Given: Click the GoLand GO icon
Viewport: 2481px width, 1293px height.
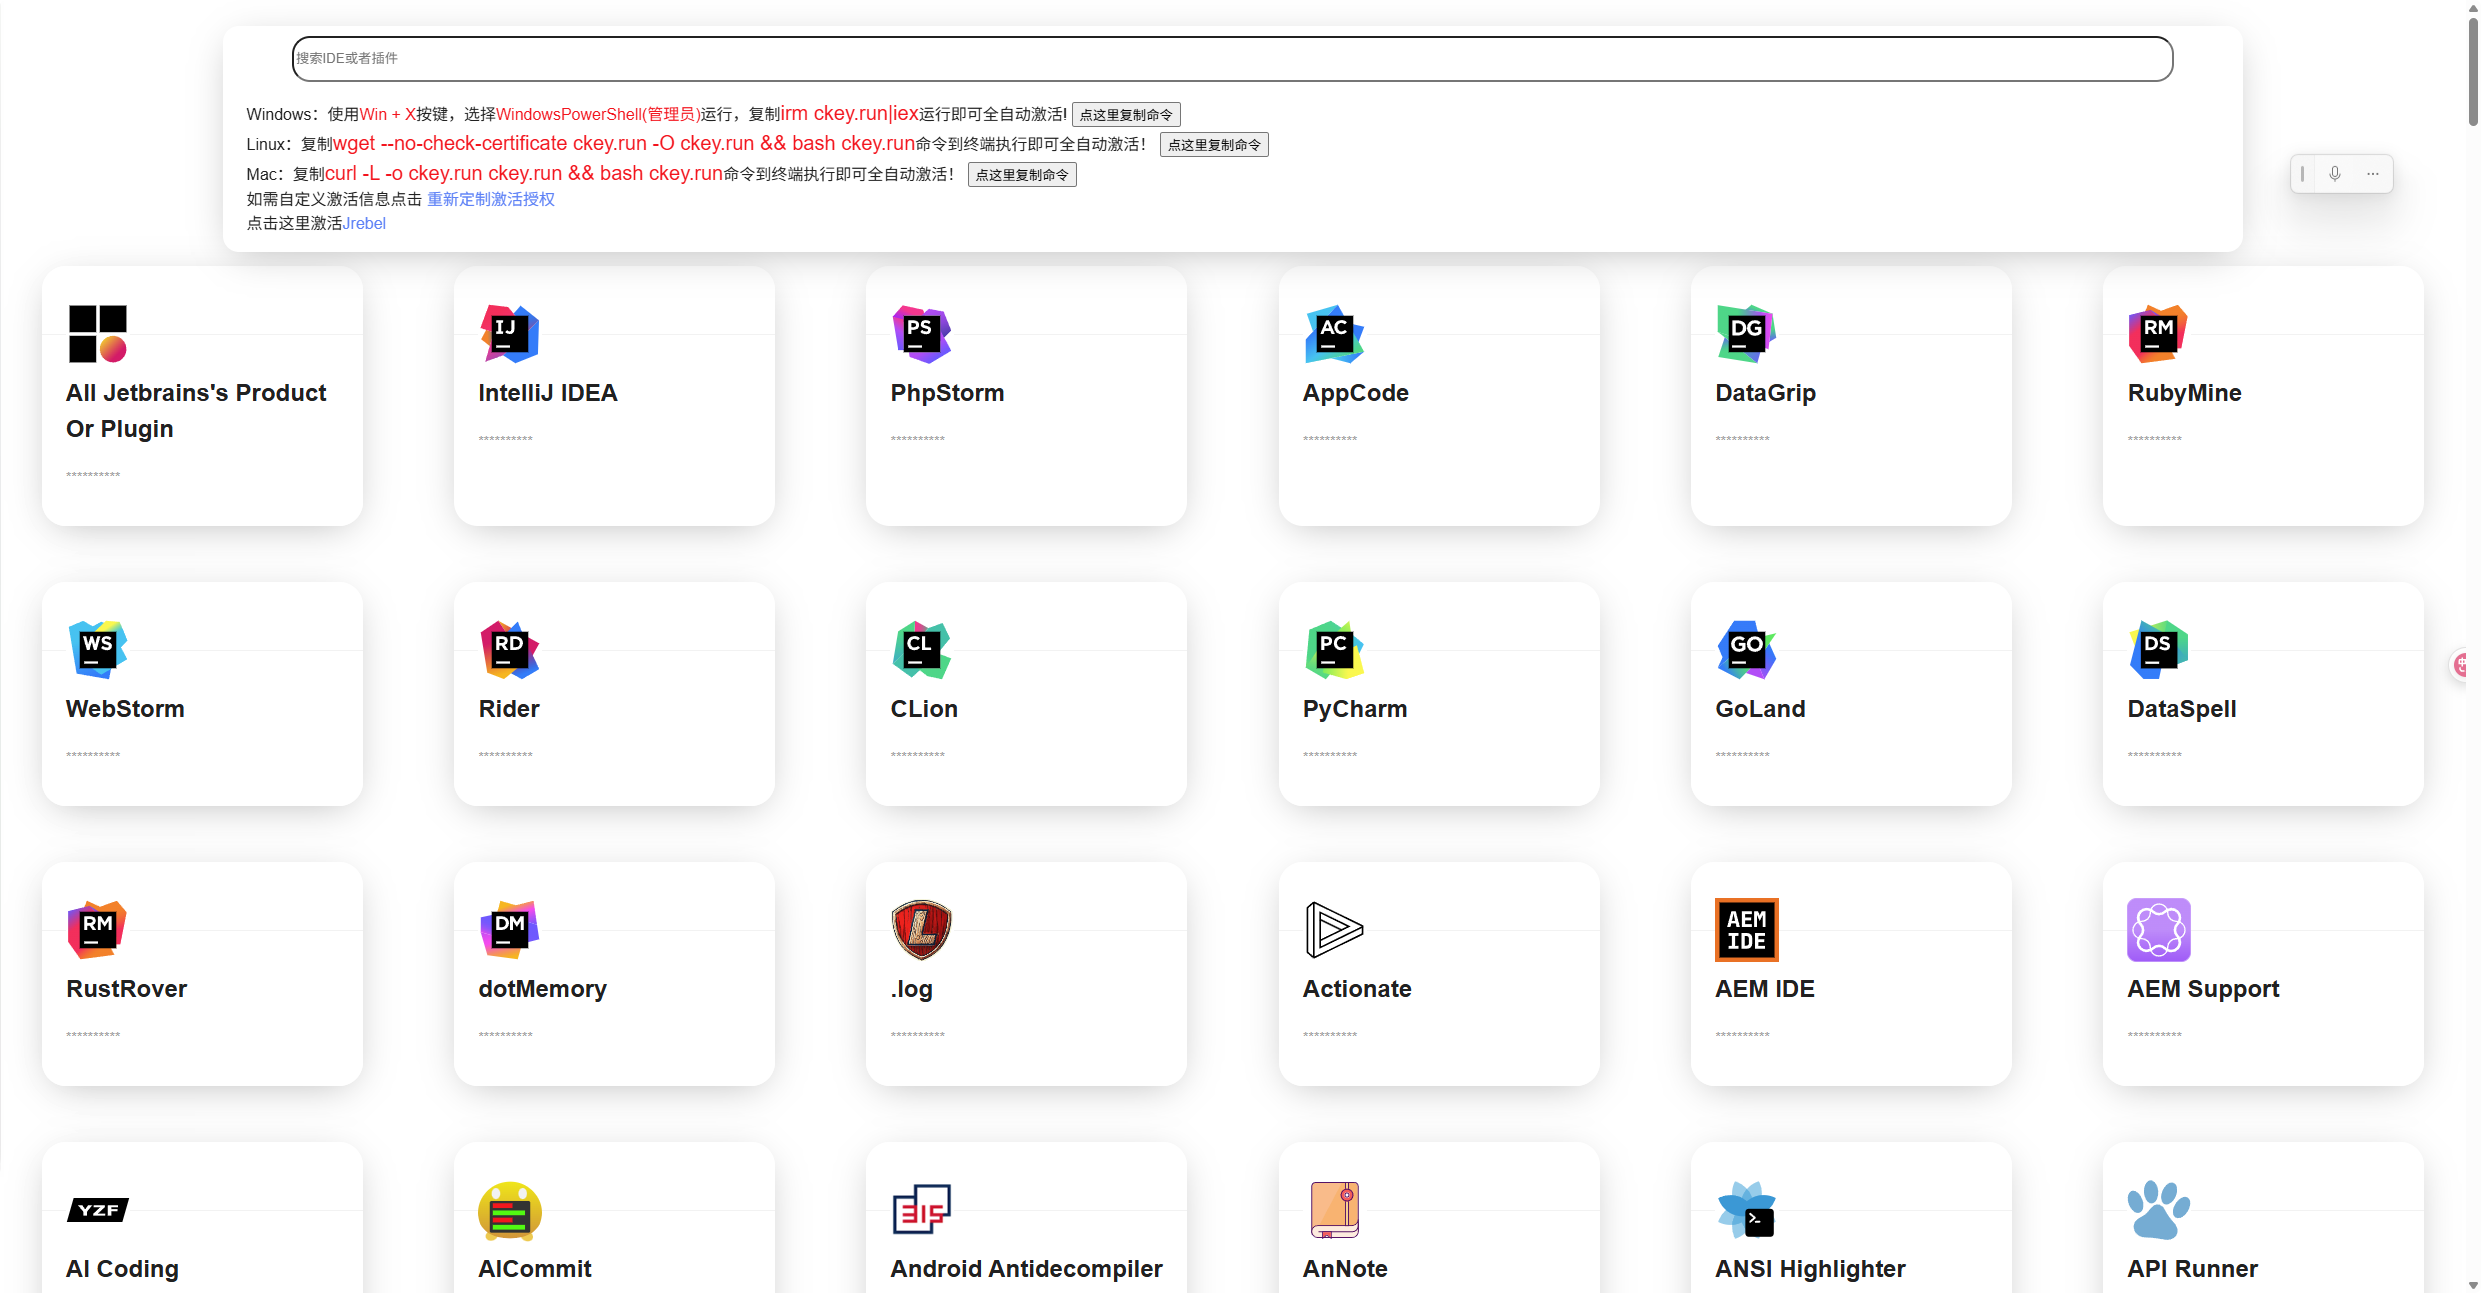Looking at the screenshot, I should tap(1747, 650).
